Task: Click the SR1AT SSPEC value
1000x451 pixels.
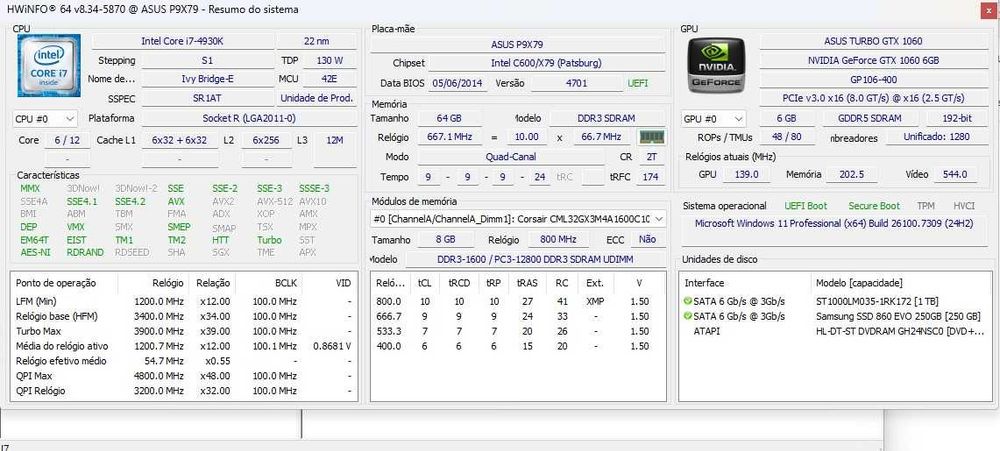Action: pyautogui.click(x=207, y=99)
